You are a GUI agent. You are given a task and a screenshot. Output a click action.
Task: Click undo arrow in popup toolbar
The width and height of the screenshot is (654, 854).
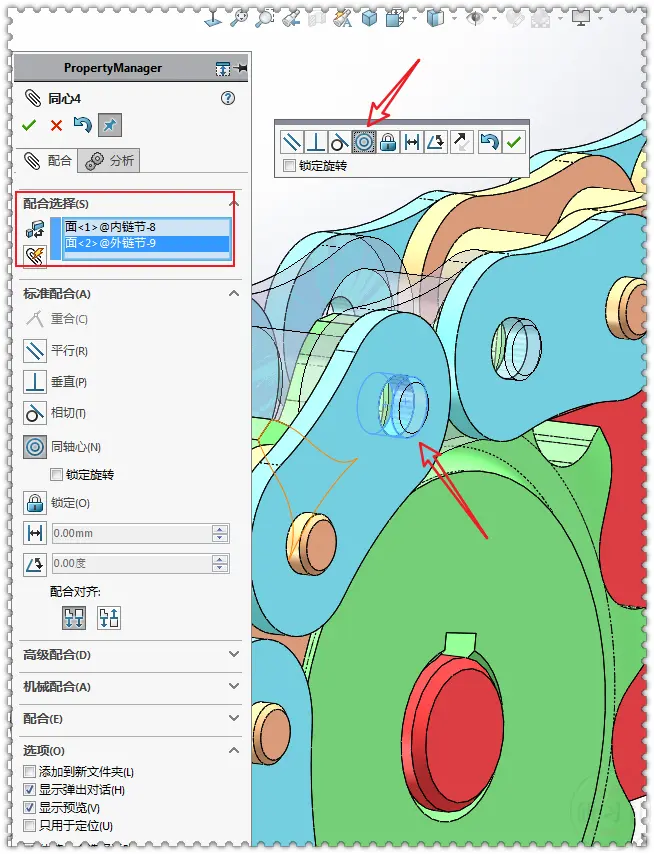click(x=489, y=142)
